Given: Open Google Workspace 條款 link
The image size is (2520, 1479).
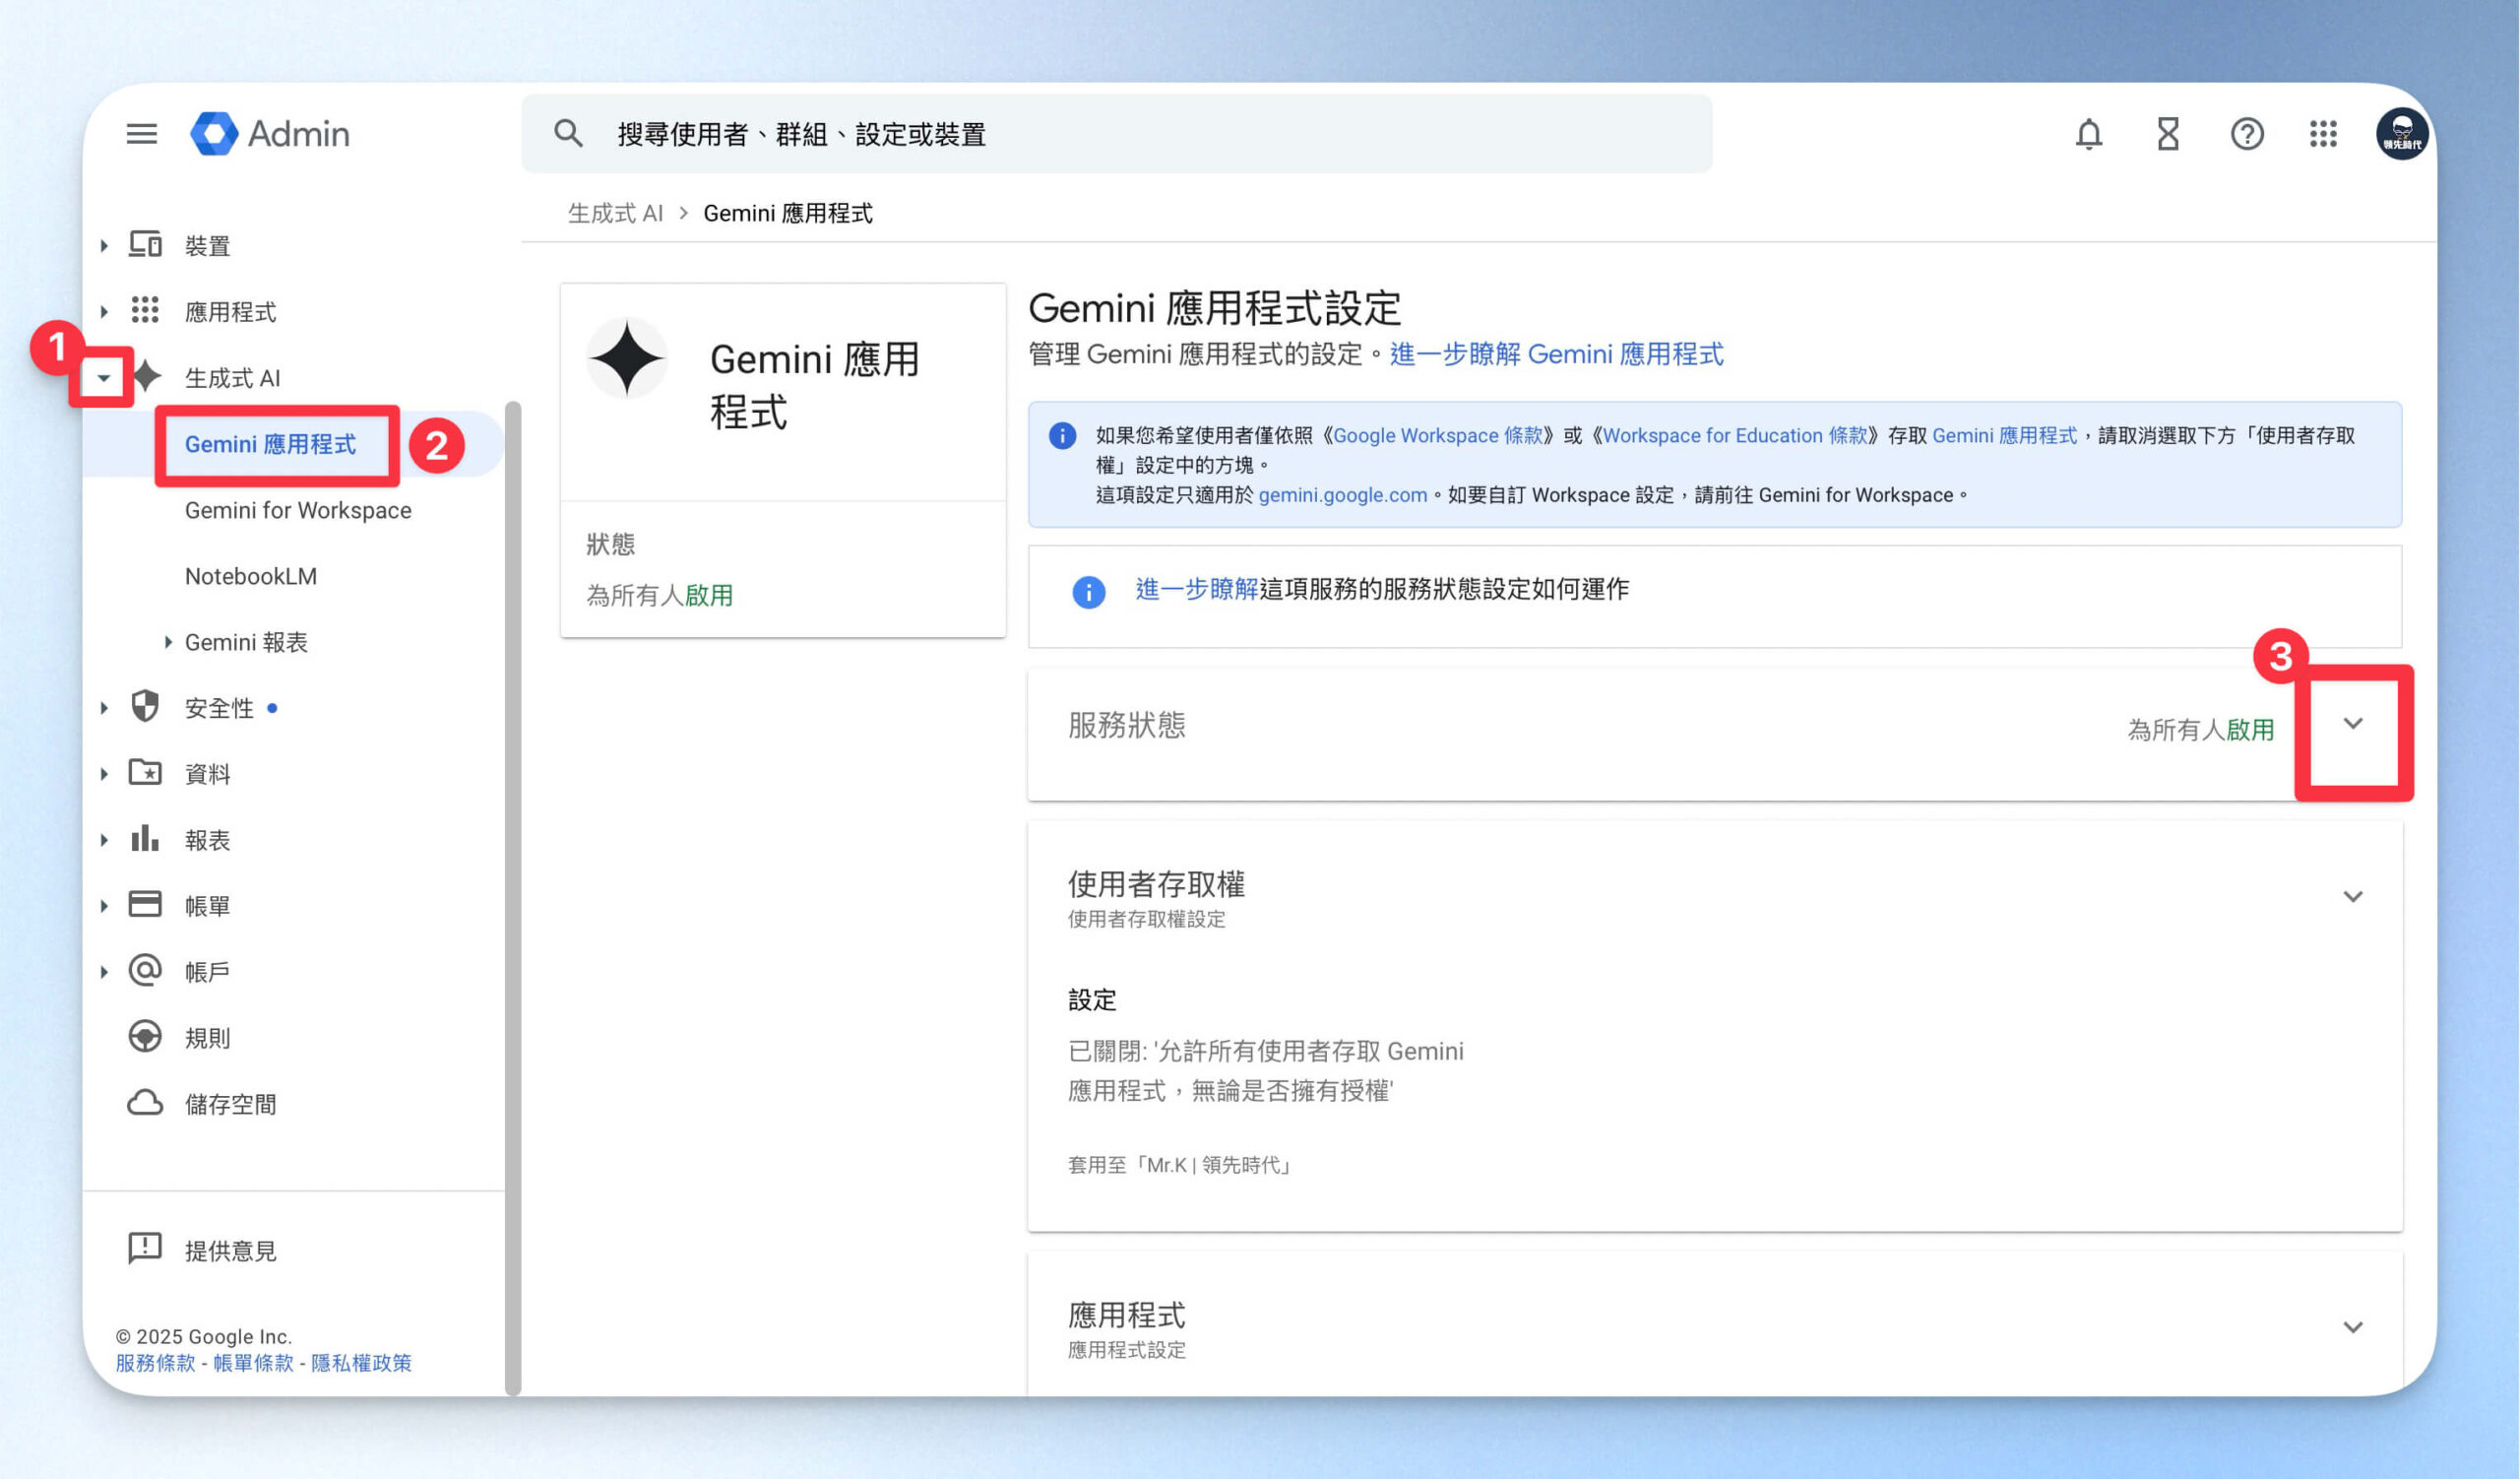Looking at the screenshot, I should [x=1437, y=435].
